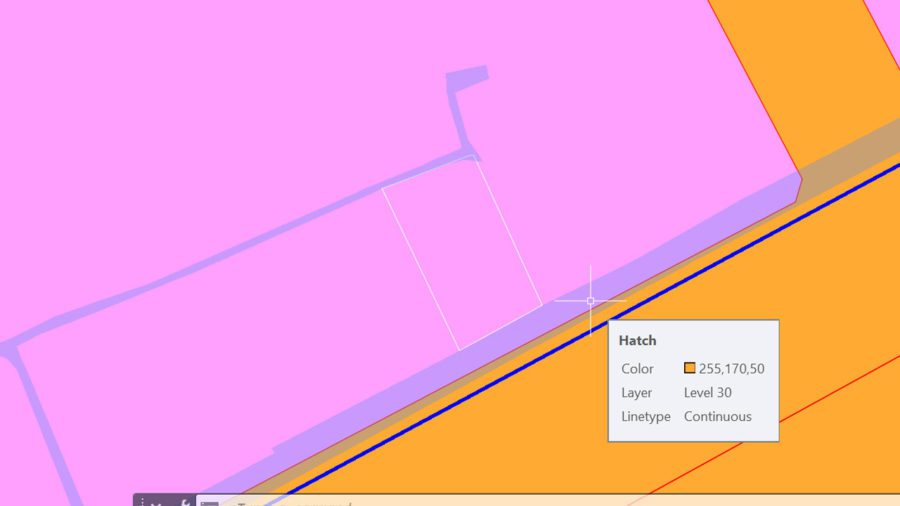Close the command line bar

tap(156, 504)
